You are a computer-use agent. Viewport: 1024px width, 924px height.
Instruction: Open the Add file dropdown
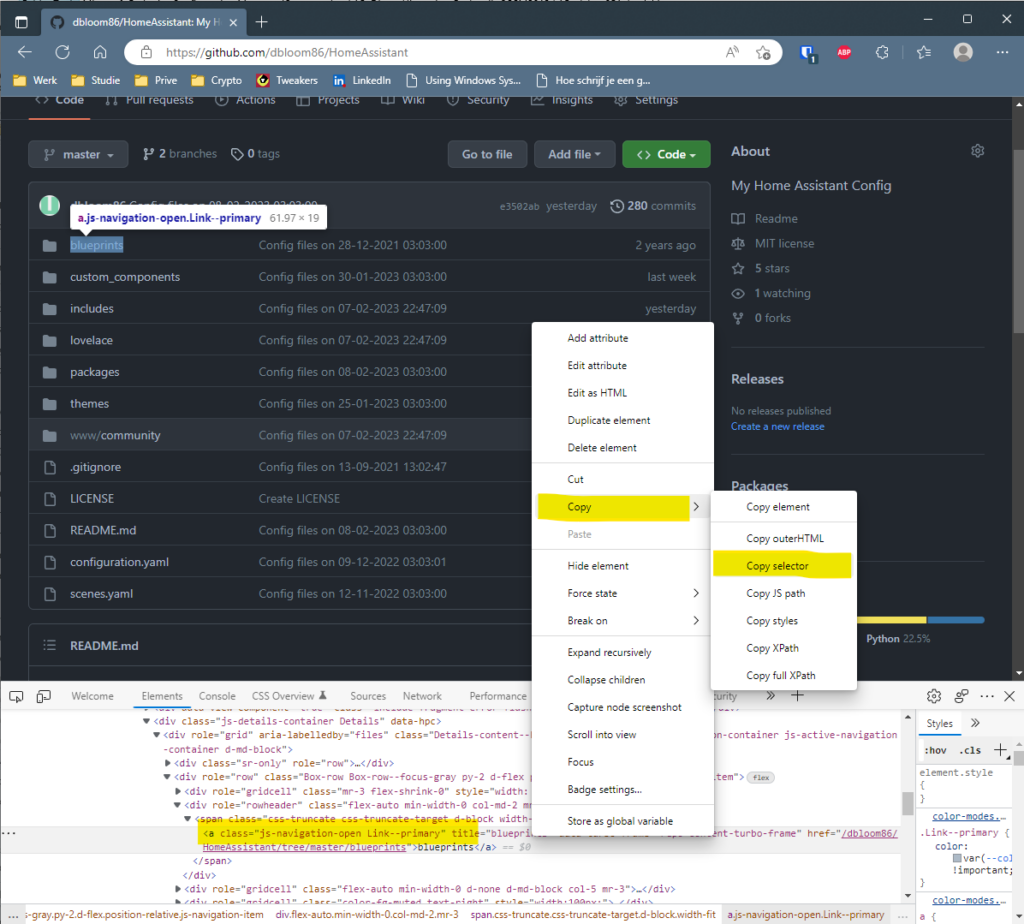(x=575, y=154)
